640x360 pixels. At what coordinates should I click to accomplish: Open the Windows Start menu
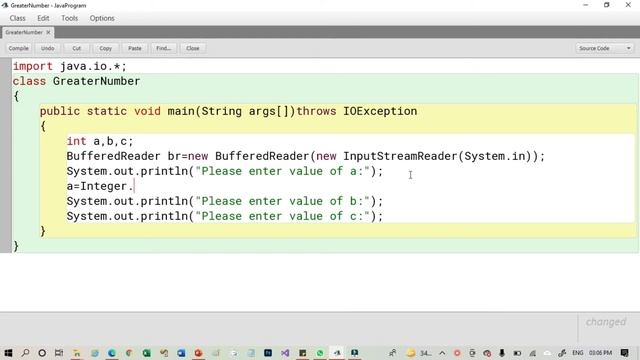(x=8, y=353)
